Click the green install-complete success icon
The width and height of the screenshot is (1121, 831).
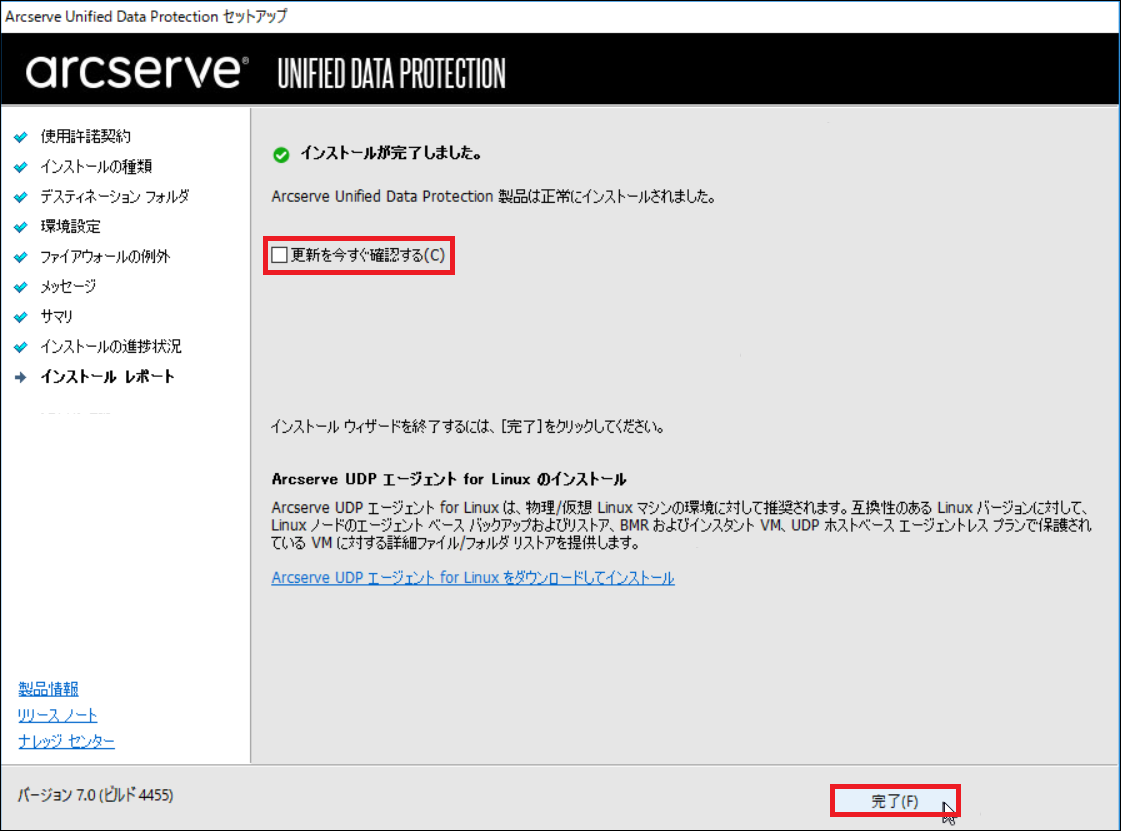click(281, 154)
